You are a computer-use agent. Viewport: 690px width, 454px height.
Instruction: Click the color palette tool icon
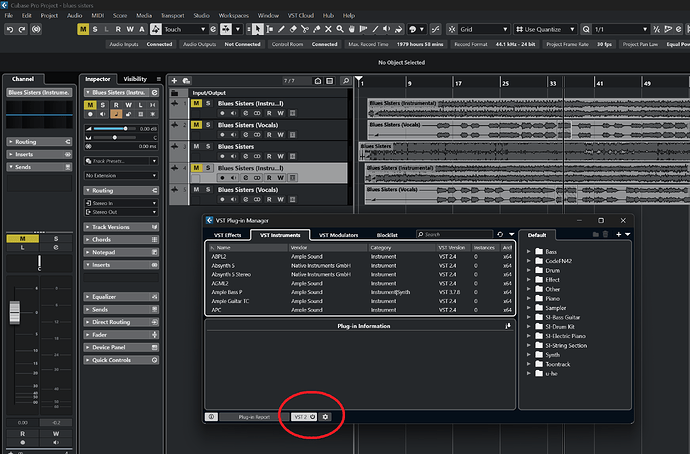[x=413, y=29]
